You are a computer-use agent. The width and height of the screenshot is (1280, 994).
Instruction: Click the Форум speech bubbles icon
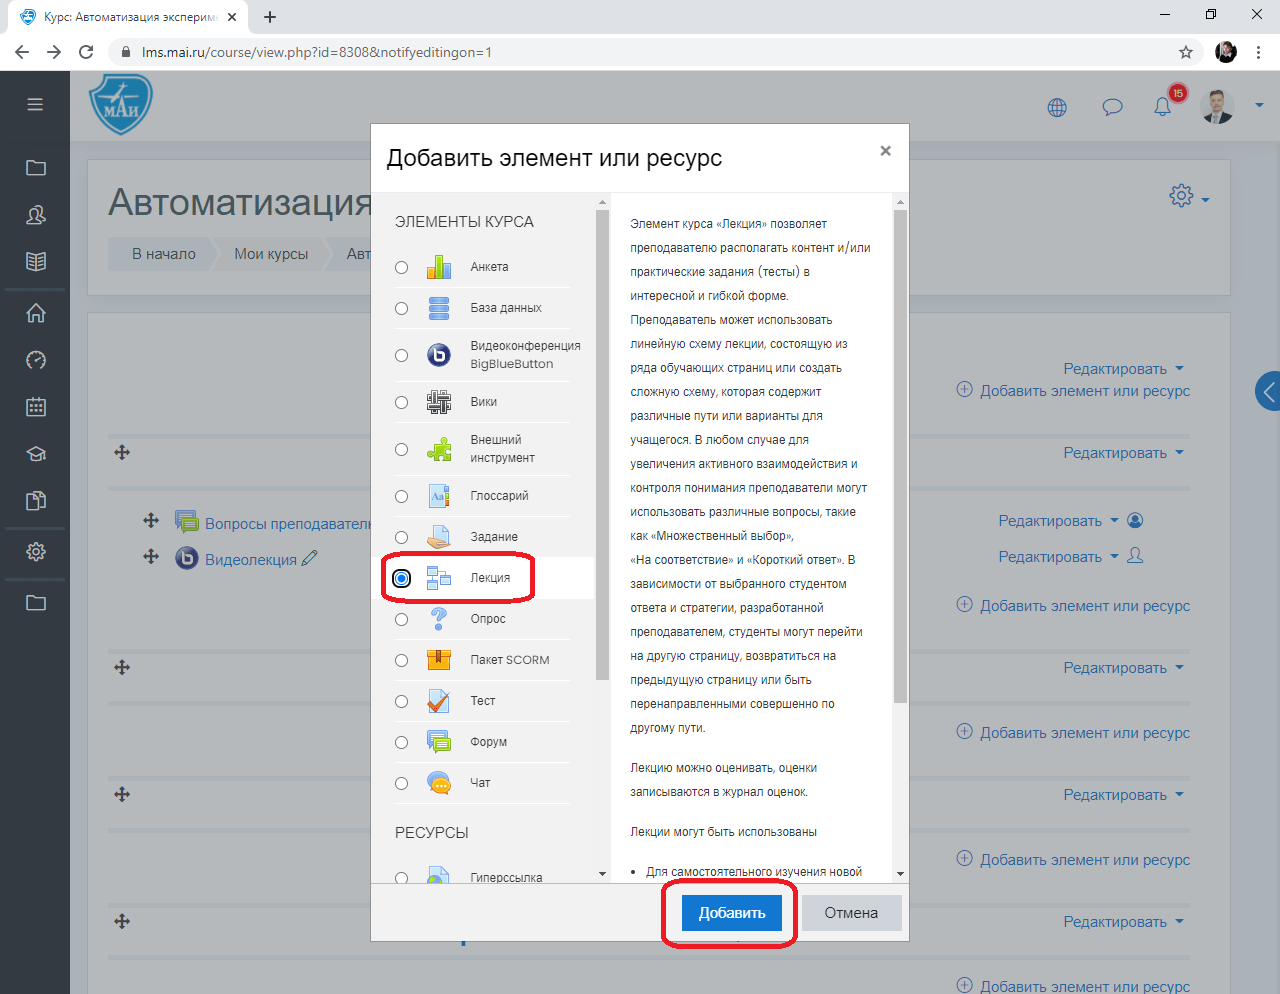pos(439,742)
